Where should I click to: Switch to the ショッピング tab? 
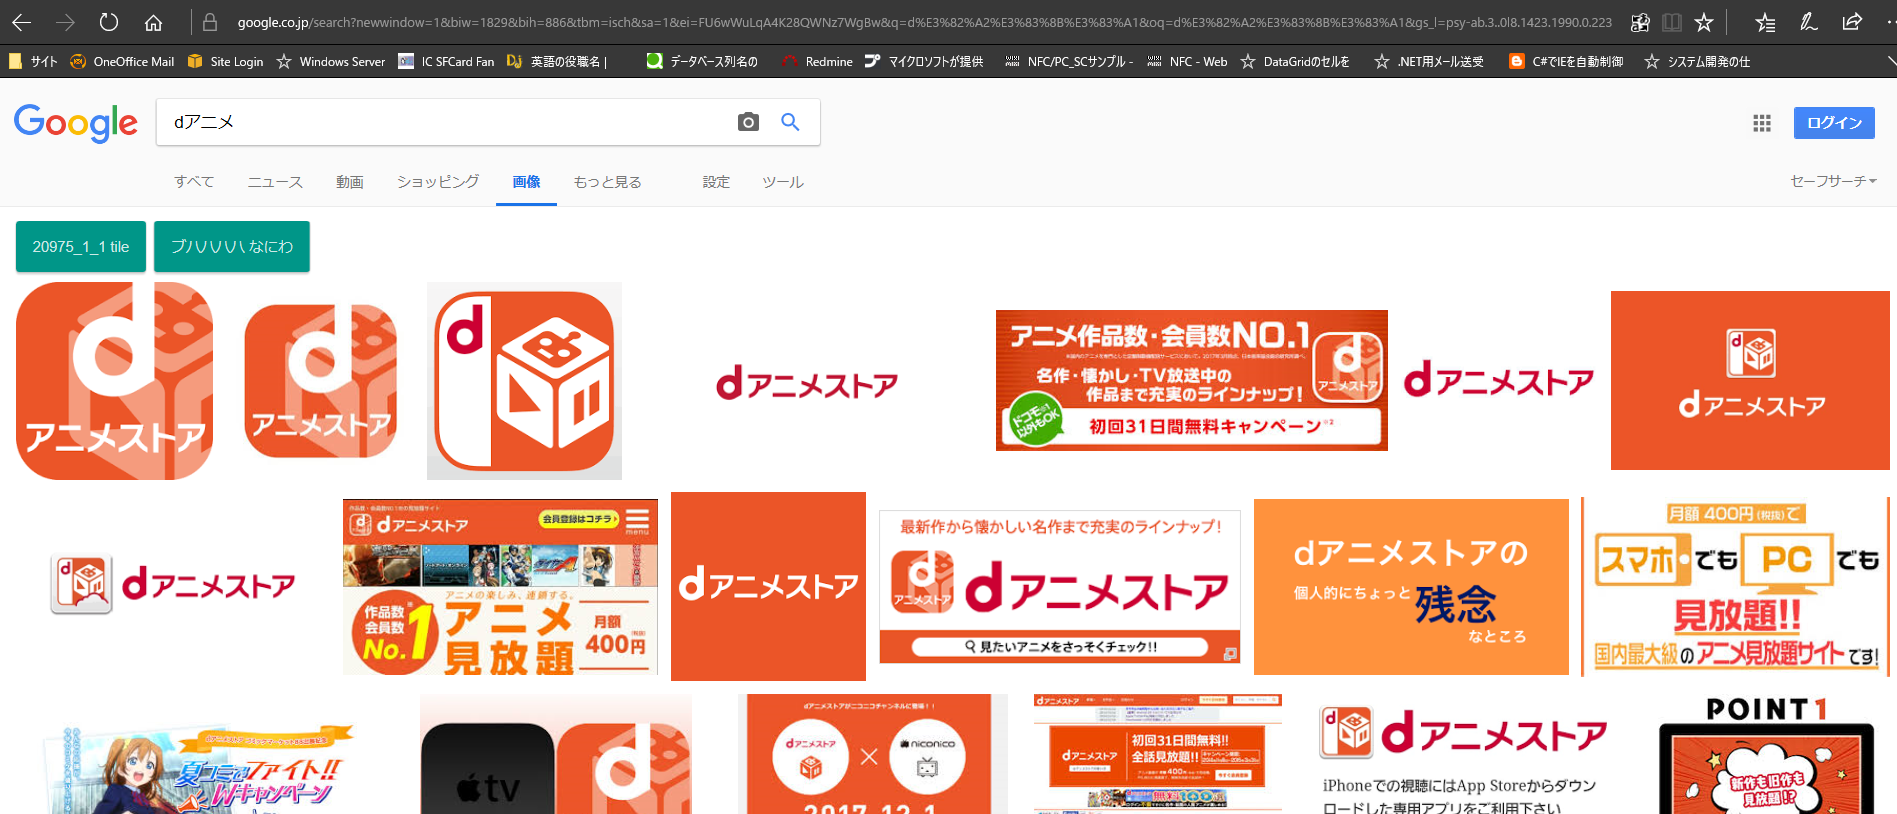(438, 182)
